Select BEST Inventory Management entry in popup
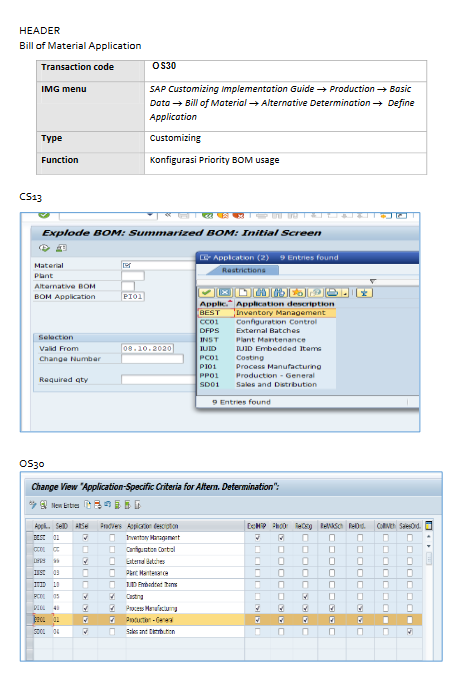Image resolution: width=468 pixels, height=674 pixels. coord(267,312)
